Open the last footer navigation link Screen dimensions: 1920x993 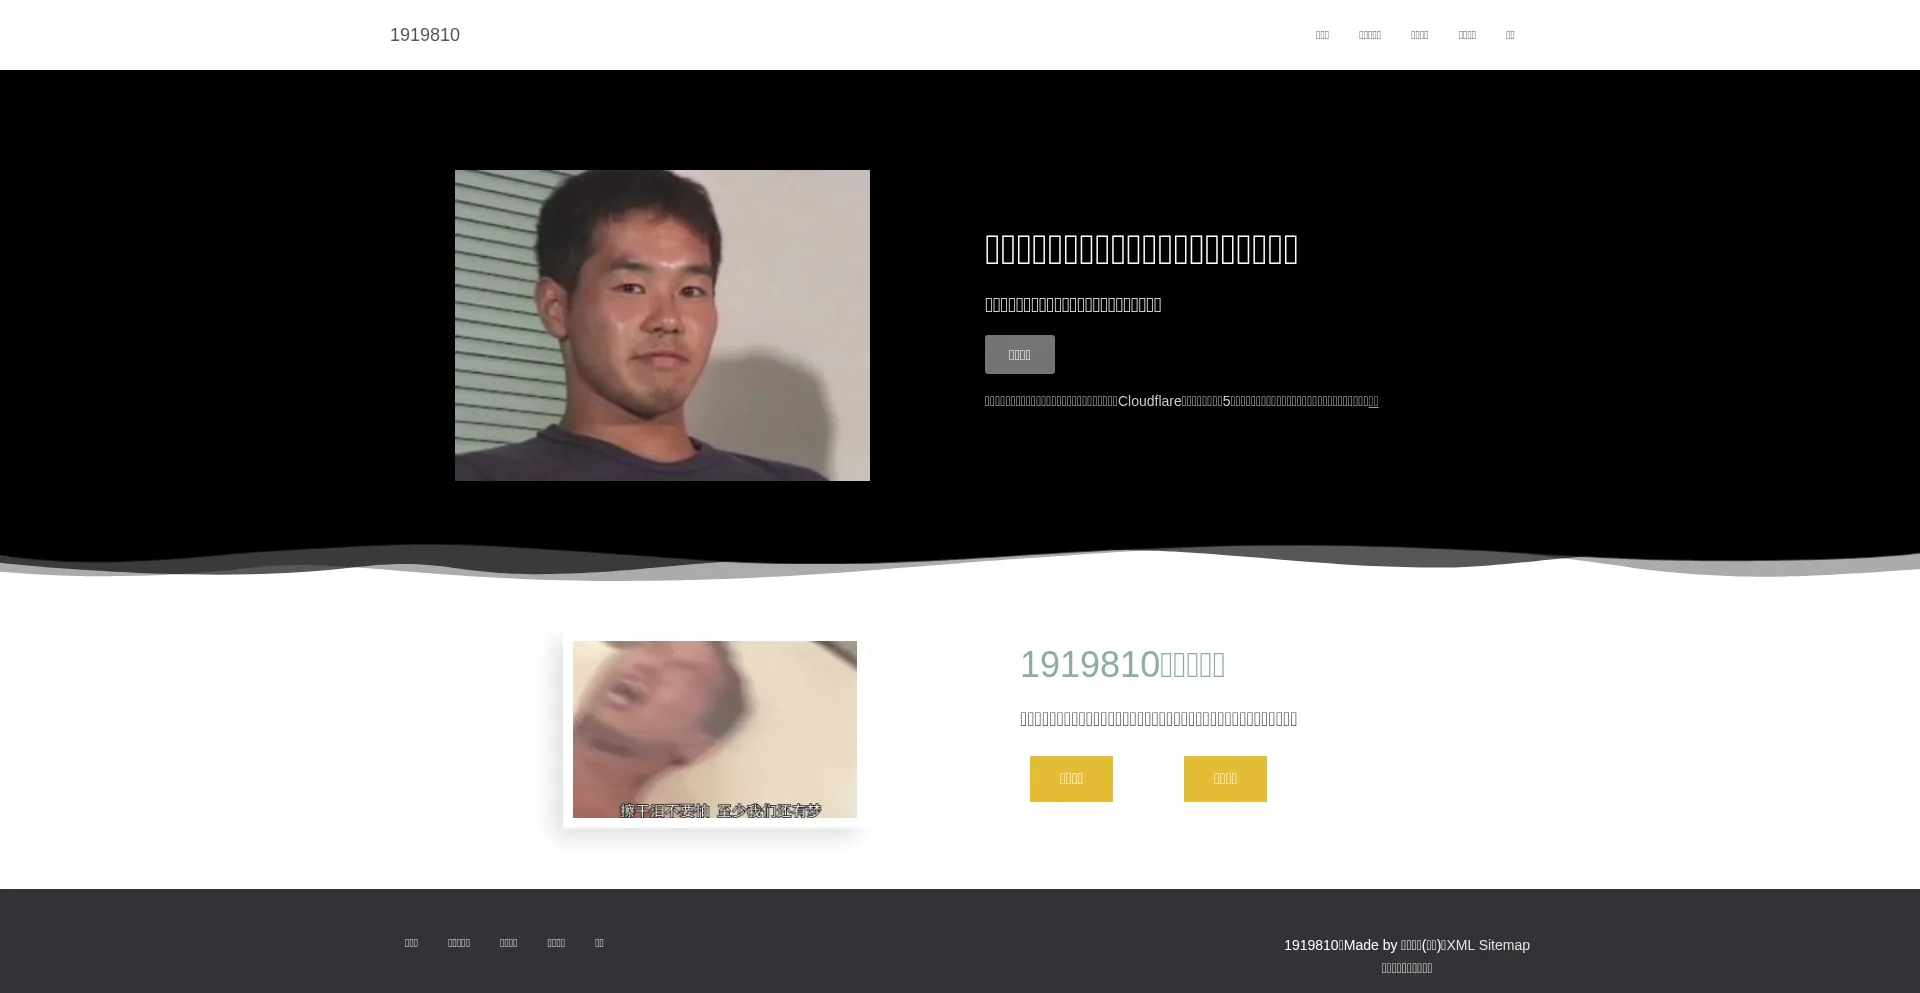point(599,943)
